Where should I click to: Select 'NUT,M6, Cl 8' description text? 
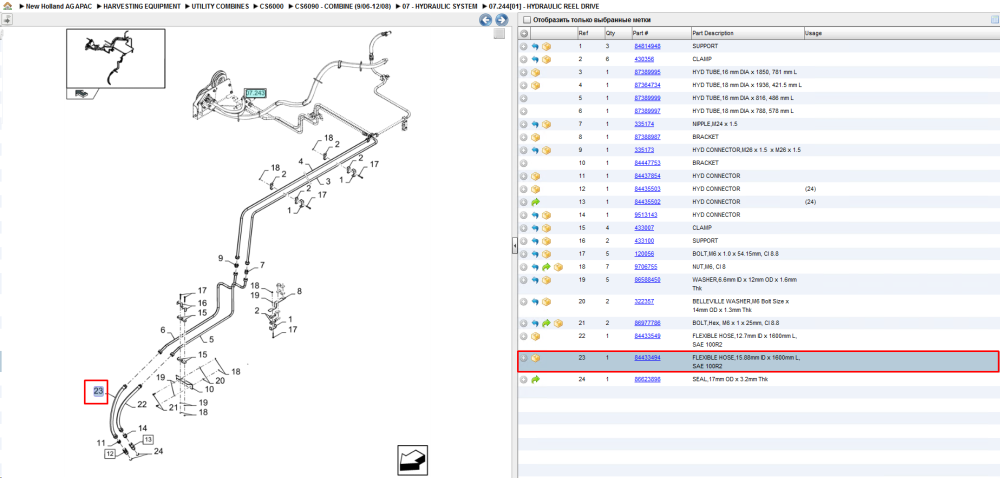pos(709,267)
